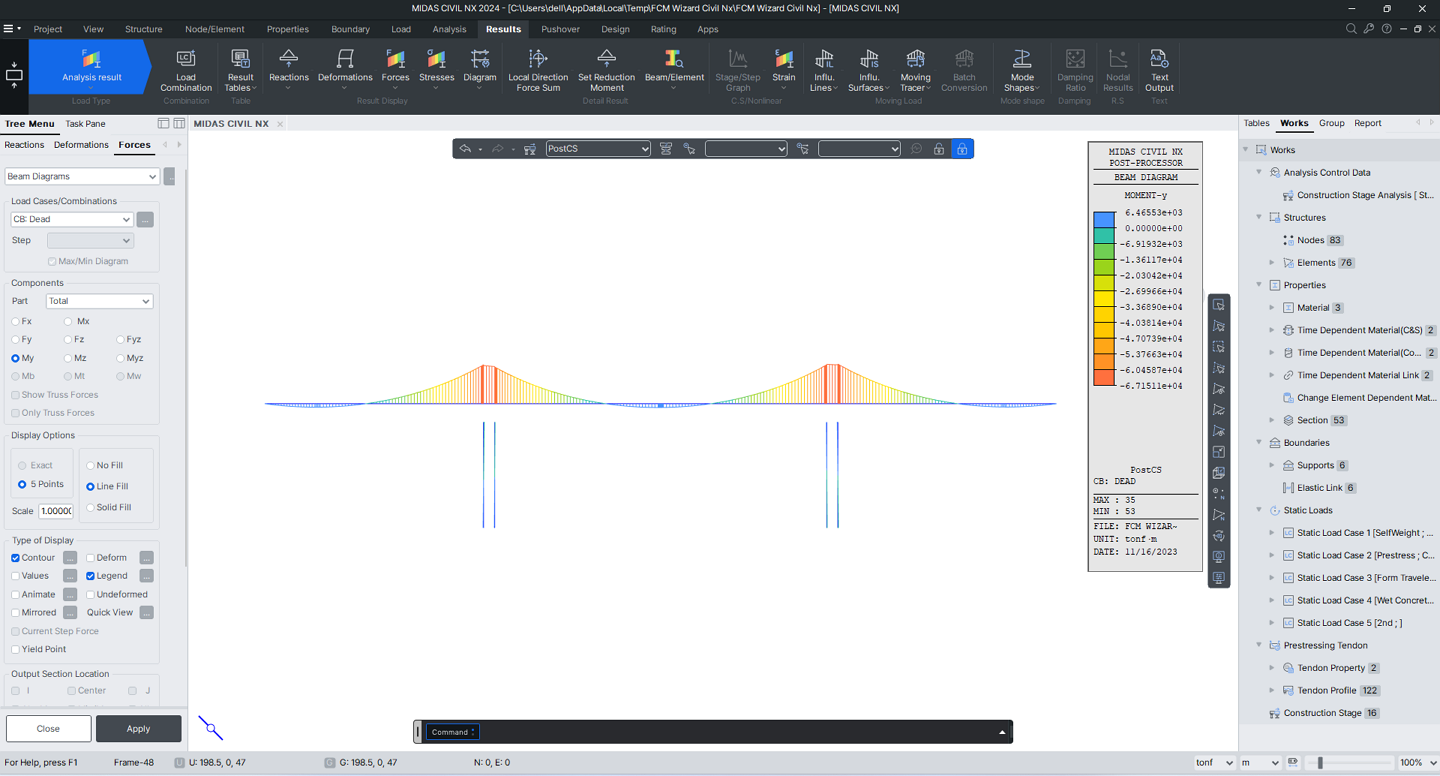Open the Pushover ribbon tab
Screen dimensions: 1440x776
[560, 29]
